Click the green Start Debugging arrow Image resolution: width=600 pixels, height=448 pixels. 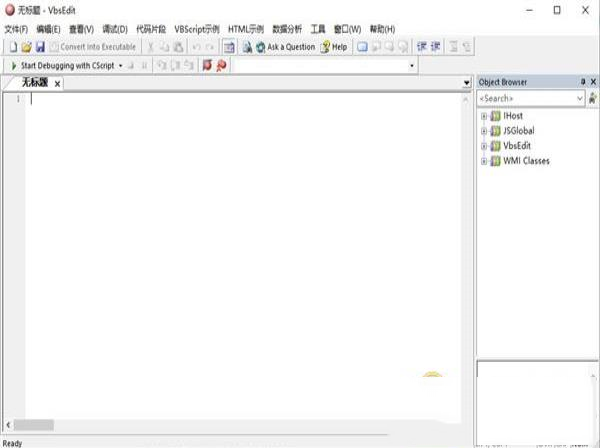click(x=13, y=65)
